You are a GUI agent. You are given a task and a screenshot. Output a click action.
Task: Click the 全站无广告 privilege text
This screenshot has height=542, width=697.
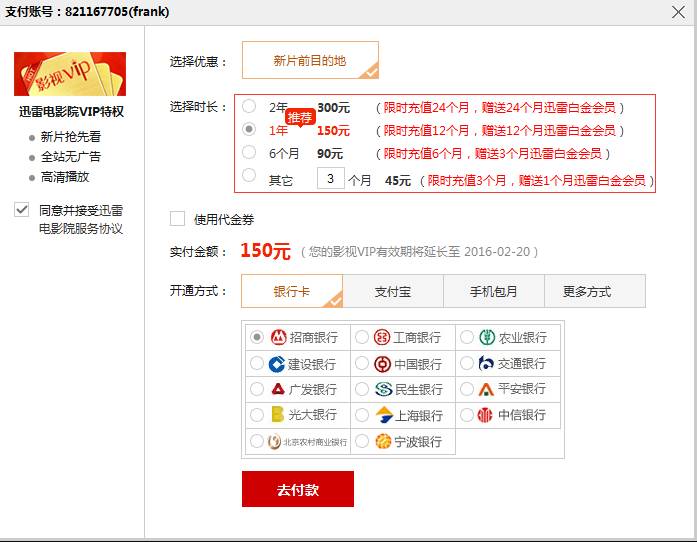(71, 157)
